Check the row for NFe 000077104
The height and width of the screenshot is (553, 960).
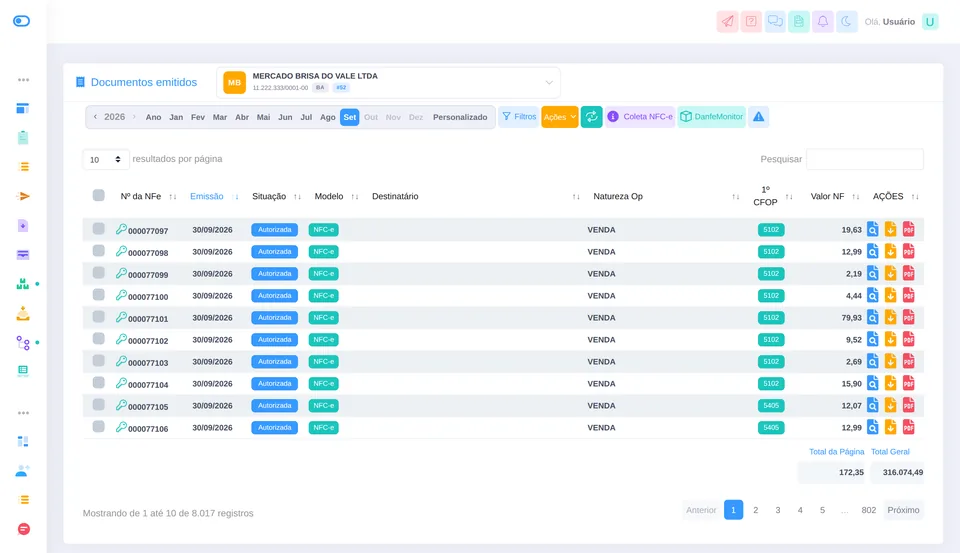click(99, 383)
